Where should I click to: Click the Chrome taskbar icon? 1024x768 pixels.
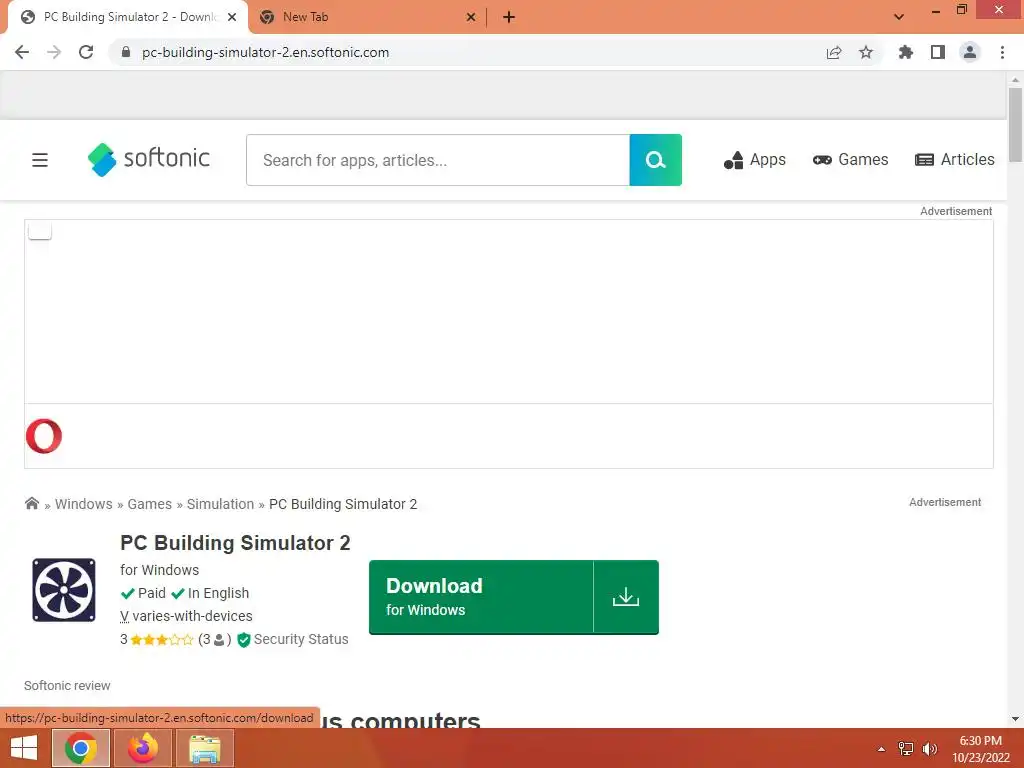click(81, 748)
